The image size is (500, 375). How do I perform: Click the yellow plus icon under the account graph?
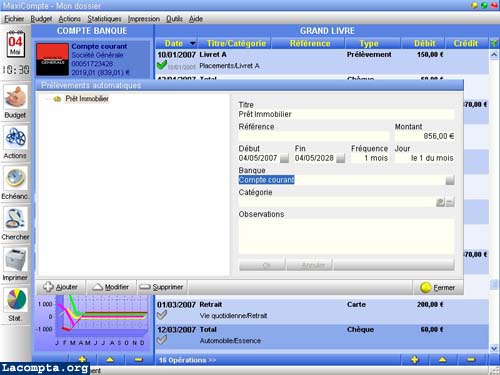tap(82, 359)
